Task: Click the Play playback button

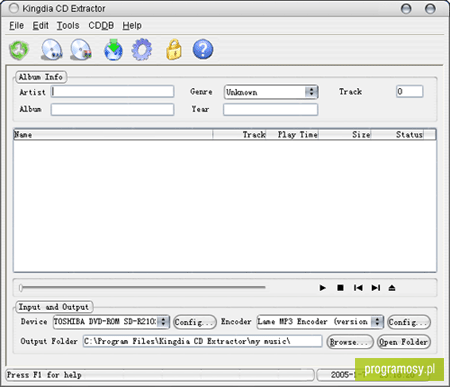Action: (322, 288)
